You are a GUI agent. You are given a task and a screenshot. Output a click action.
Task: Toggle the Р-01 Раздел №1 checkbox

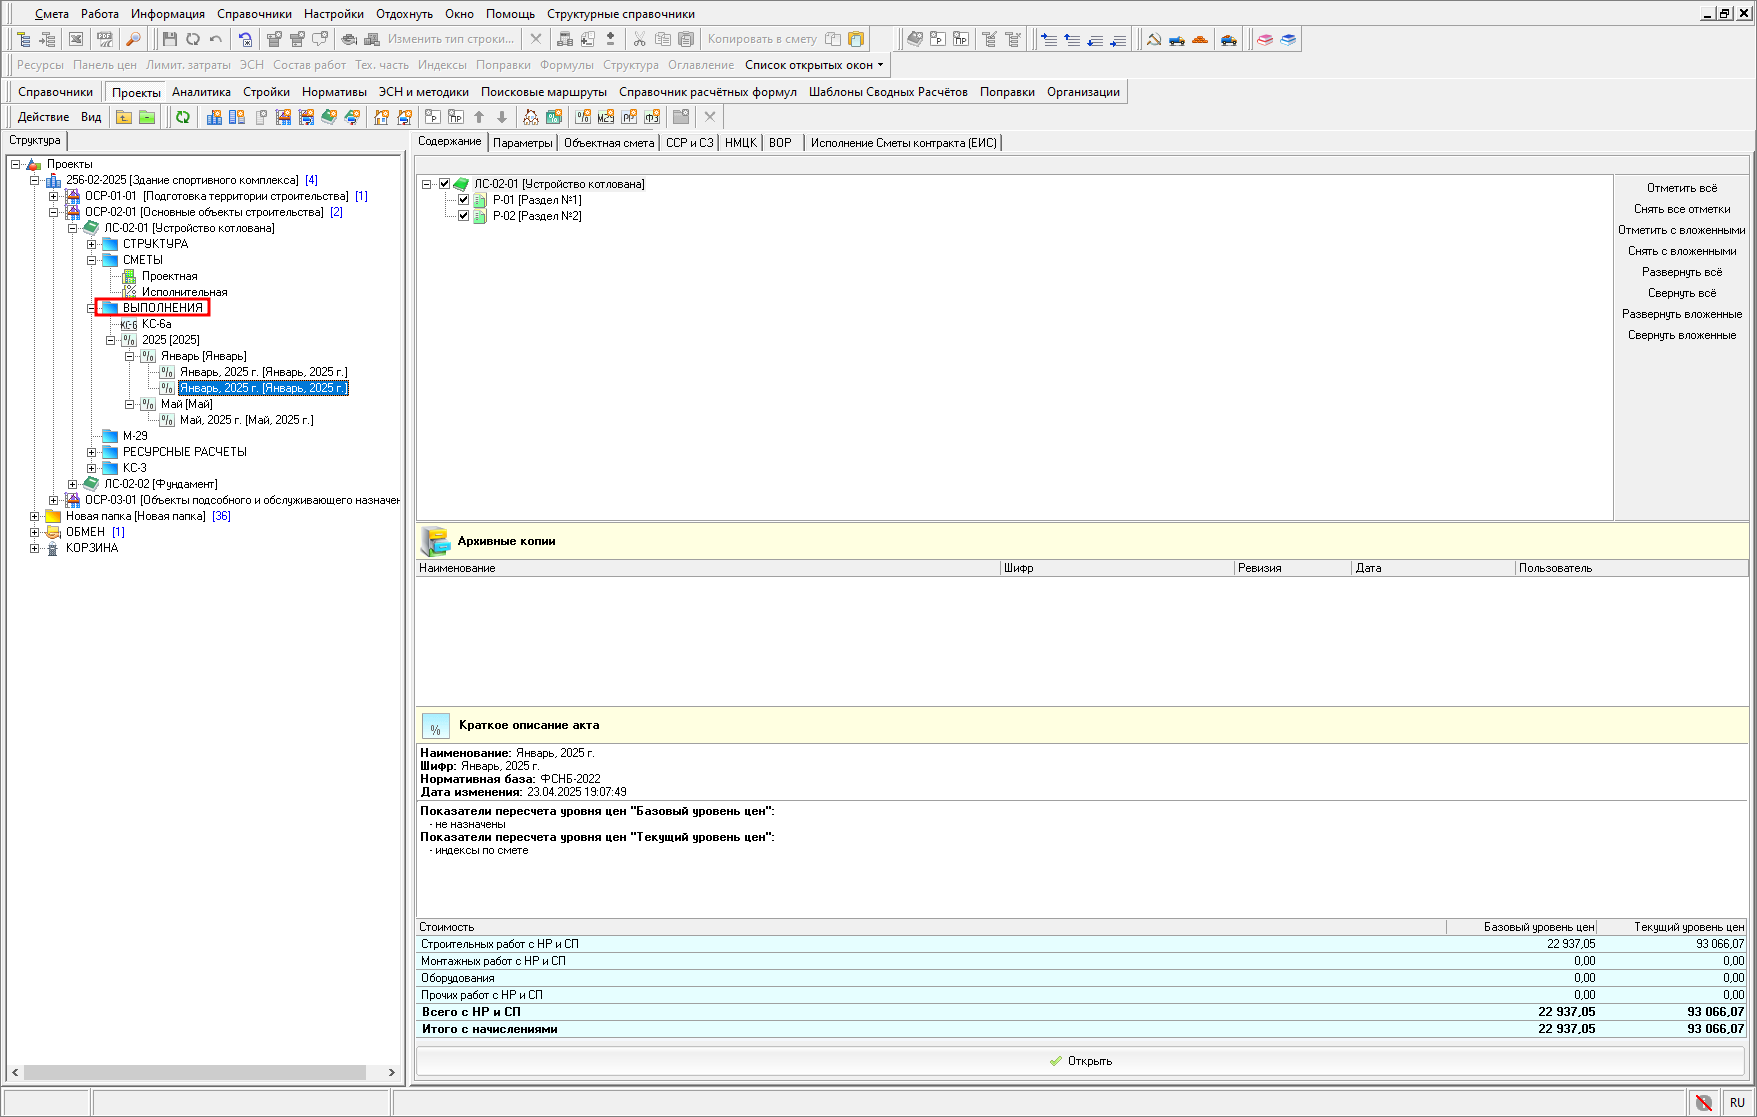464,200
